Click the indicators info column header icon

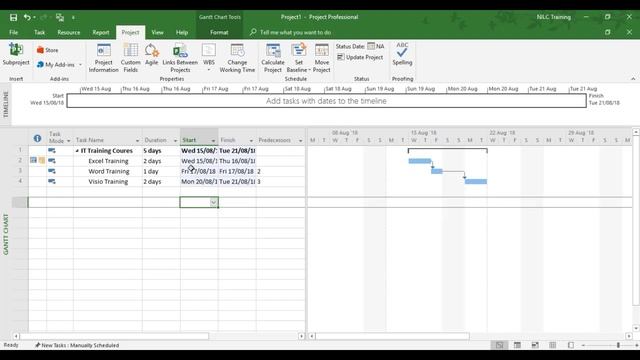pos(37,138)
